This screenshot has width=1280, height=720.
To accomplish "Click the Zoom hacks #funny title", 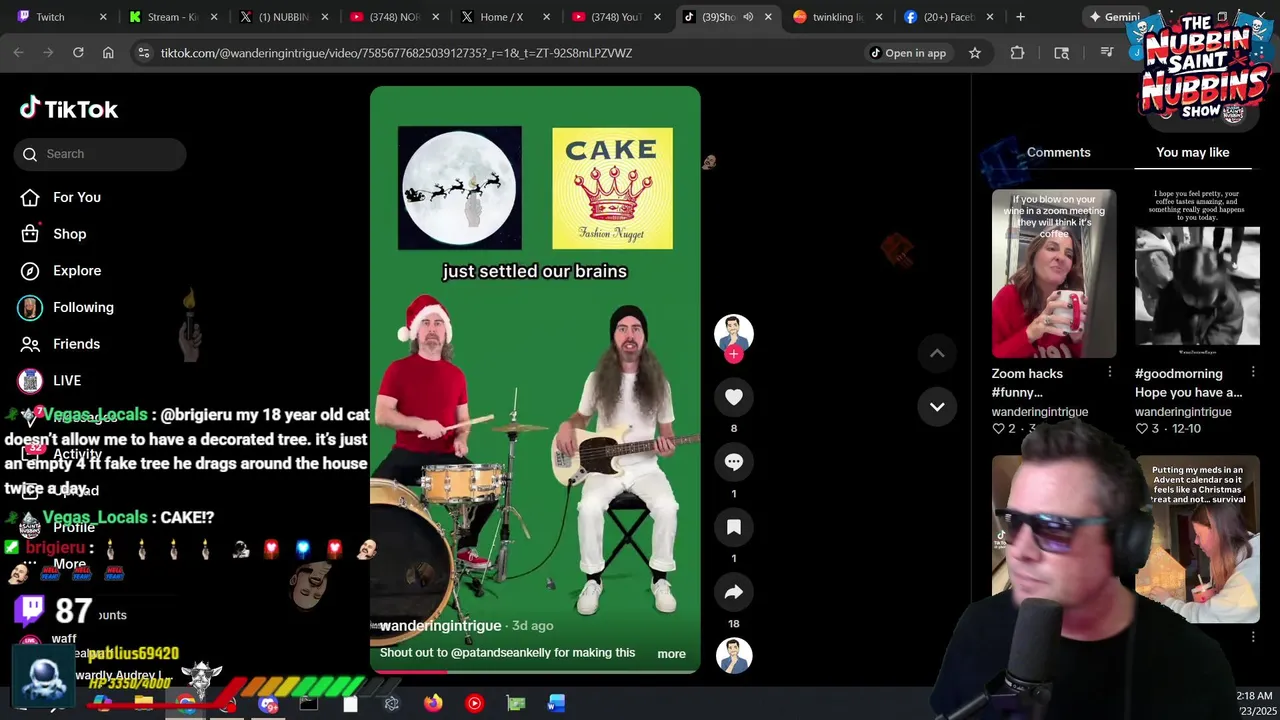I will 1027,383.
